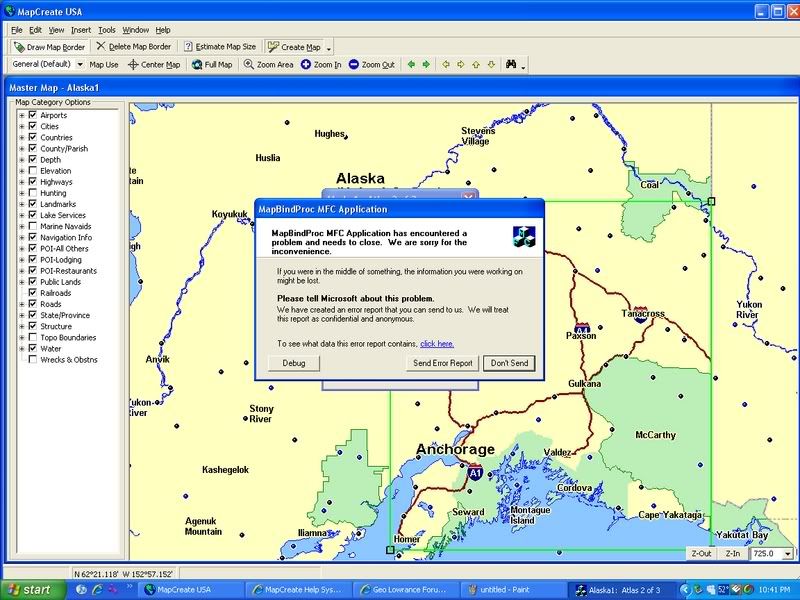Expand the Highways category tree node
This screenshot has height=600, width=800.
[22, 182]
